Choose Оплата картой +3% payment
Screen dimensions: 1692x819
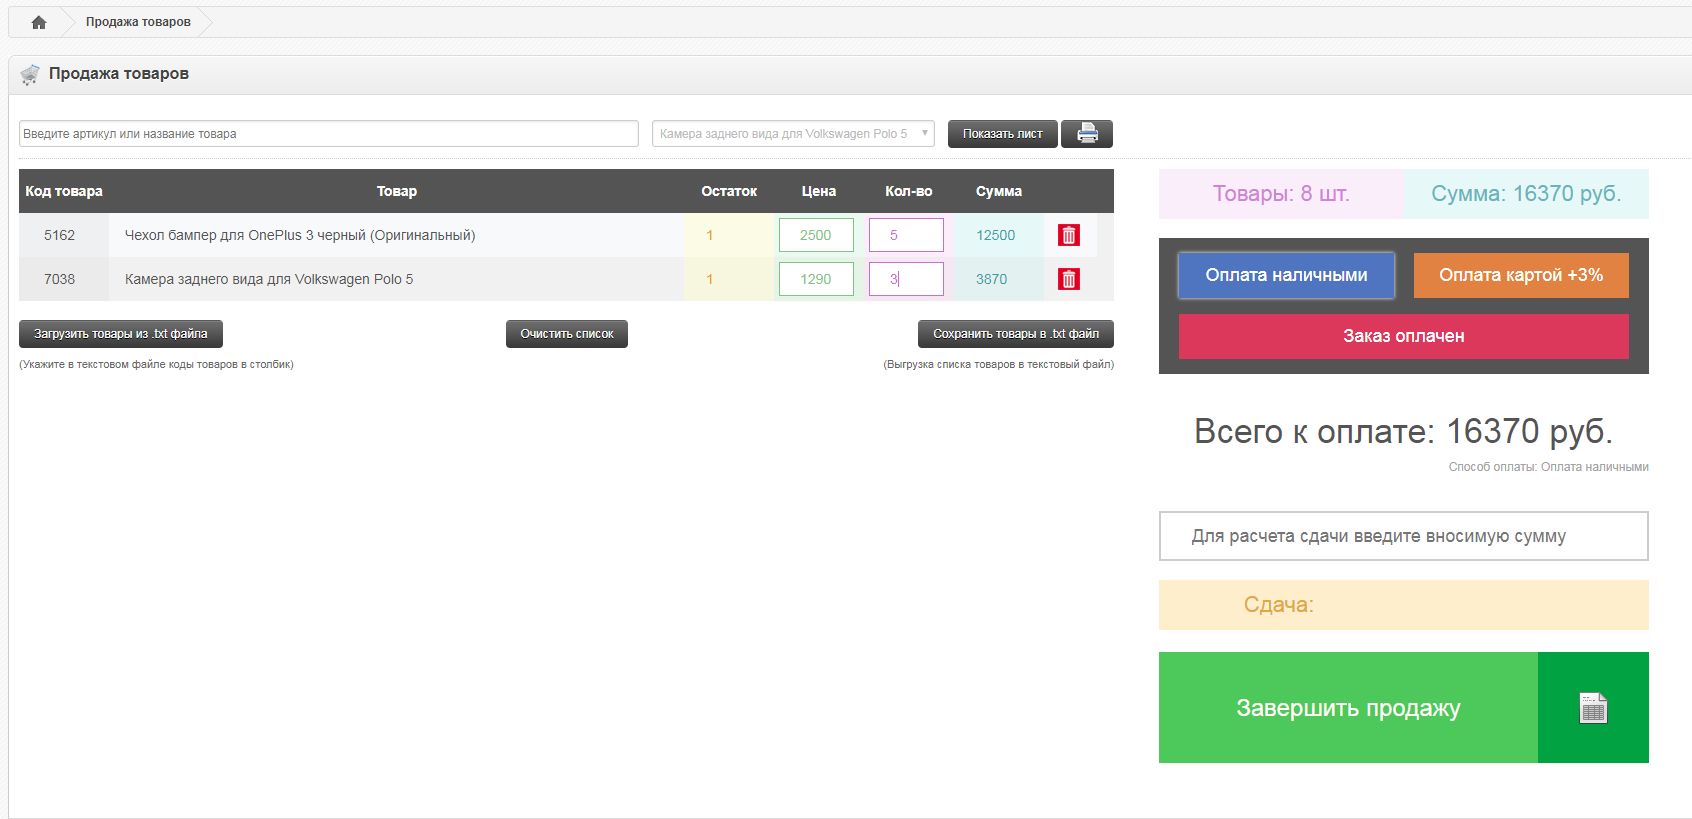1520,275
